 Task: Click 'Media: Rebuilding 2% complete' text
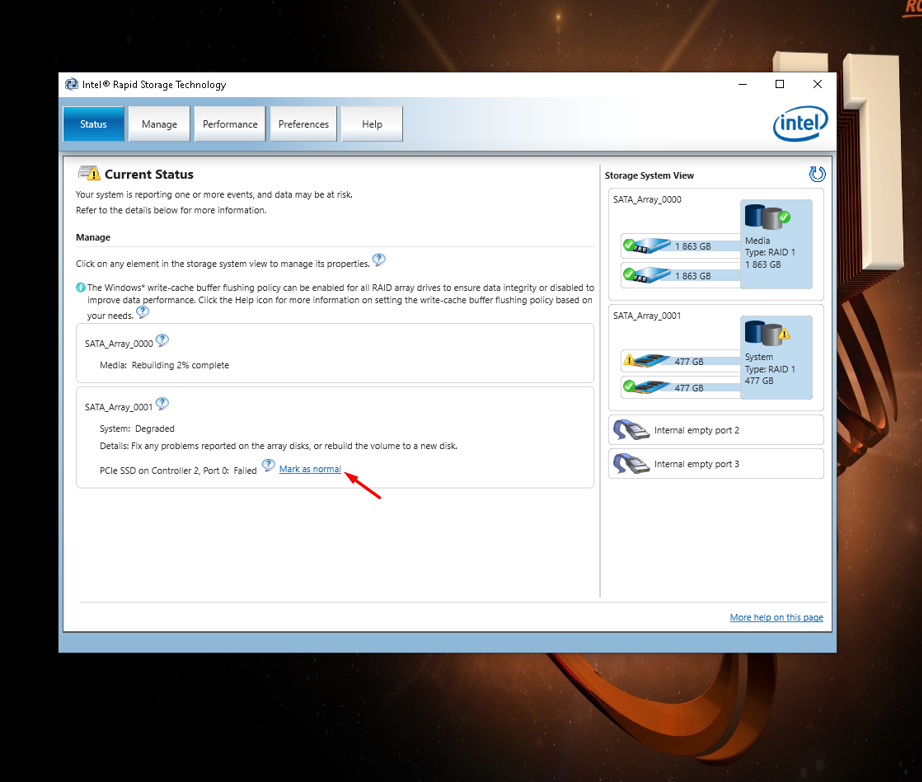pyautogui.click(x=164, y=365)
